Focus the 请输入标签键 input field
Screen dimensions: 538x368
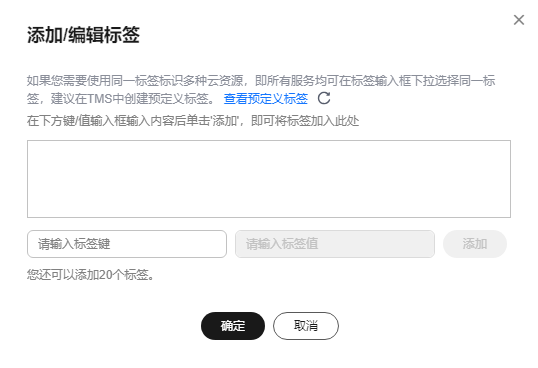(x=127, y=244)
